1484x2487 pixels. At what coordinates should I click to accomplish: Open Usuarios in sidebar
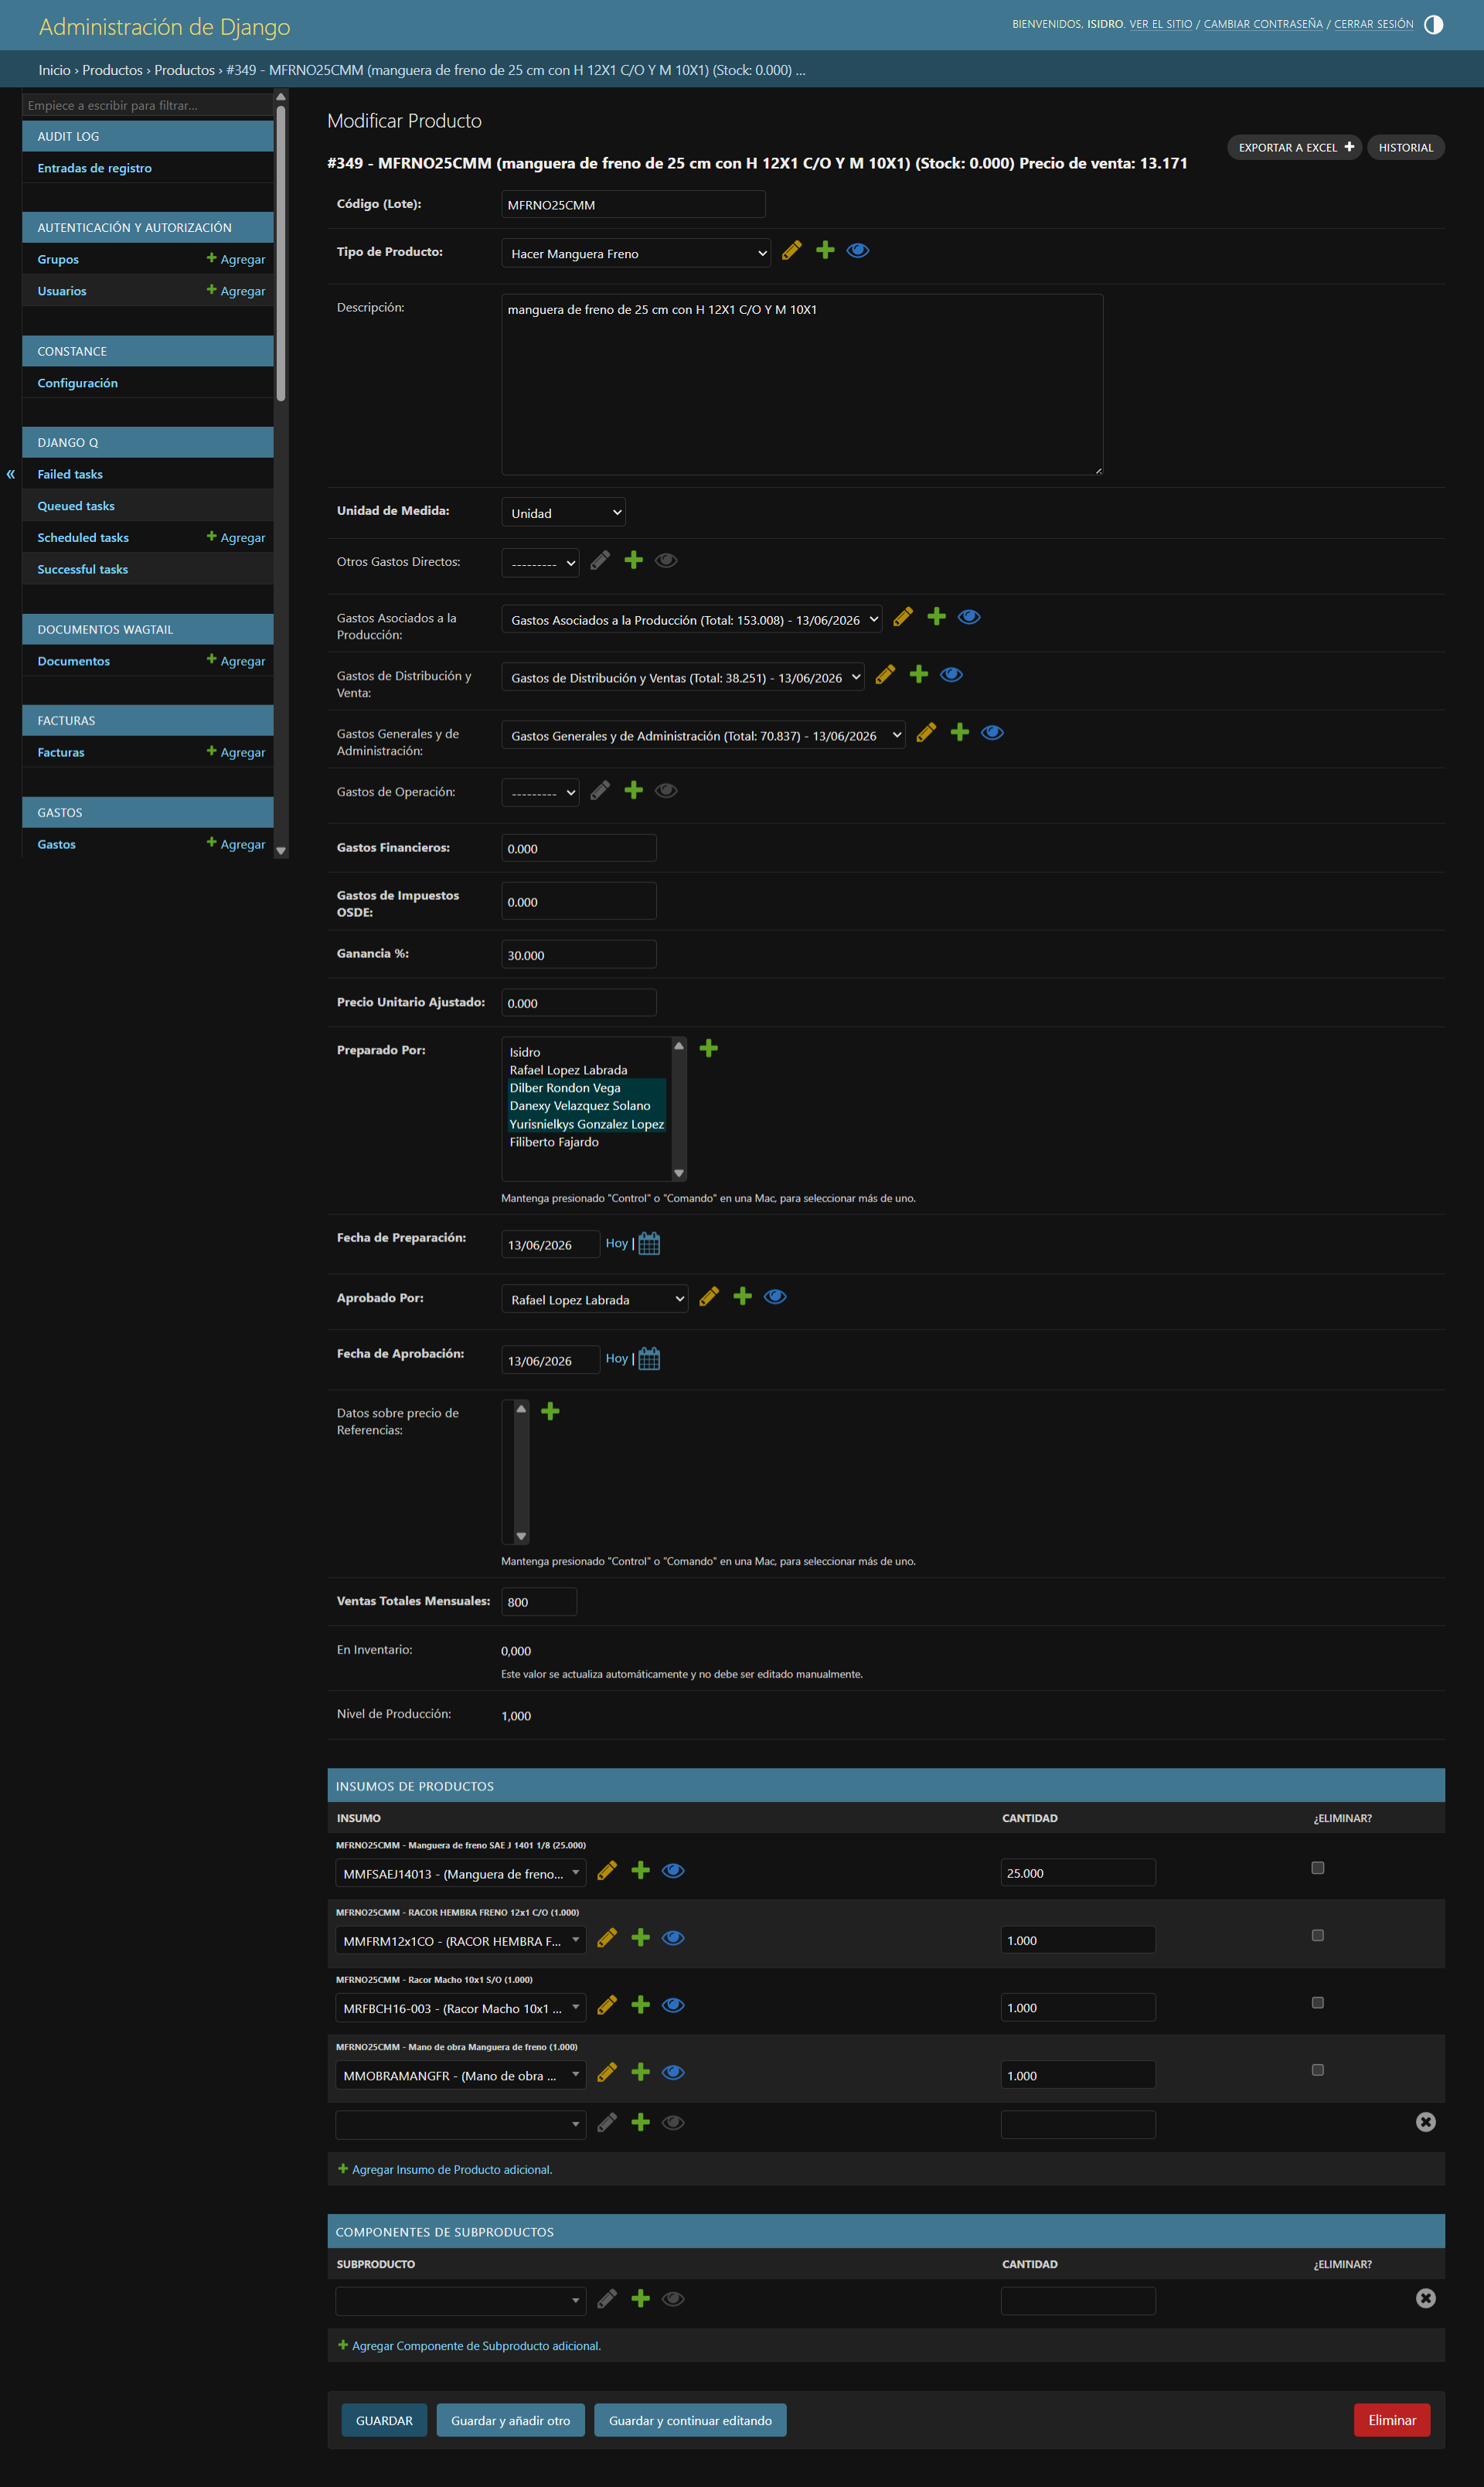tap(62, 291)
